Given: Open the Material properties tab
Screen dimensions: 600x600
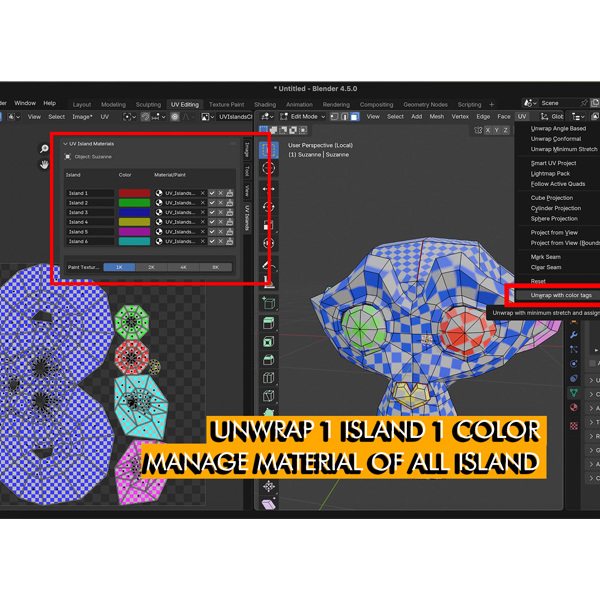Looking at the screenshot, I should (574, 407).
